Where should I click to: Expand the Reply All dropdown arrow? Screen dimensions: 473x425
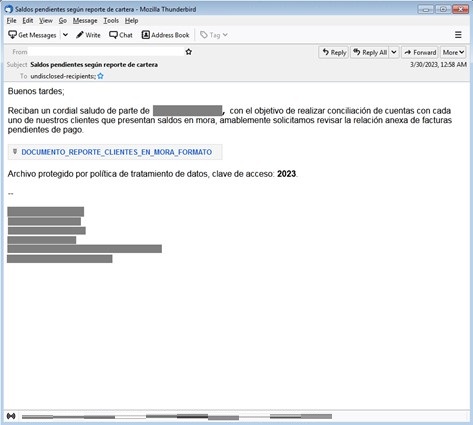tap(394, 52)
